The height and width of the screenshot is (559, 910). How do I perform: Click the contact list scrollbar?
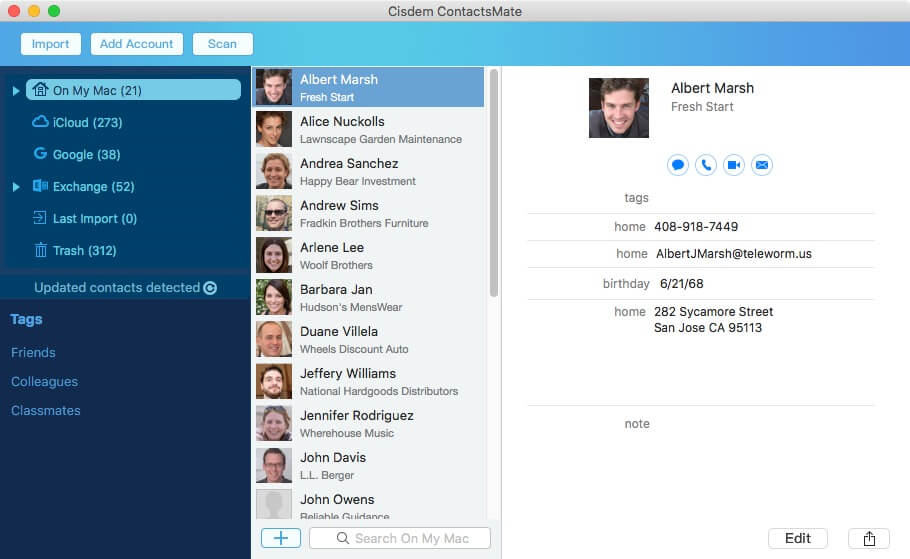pos(494,183)
